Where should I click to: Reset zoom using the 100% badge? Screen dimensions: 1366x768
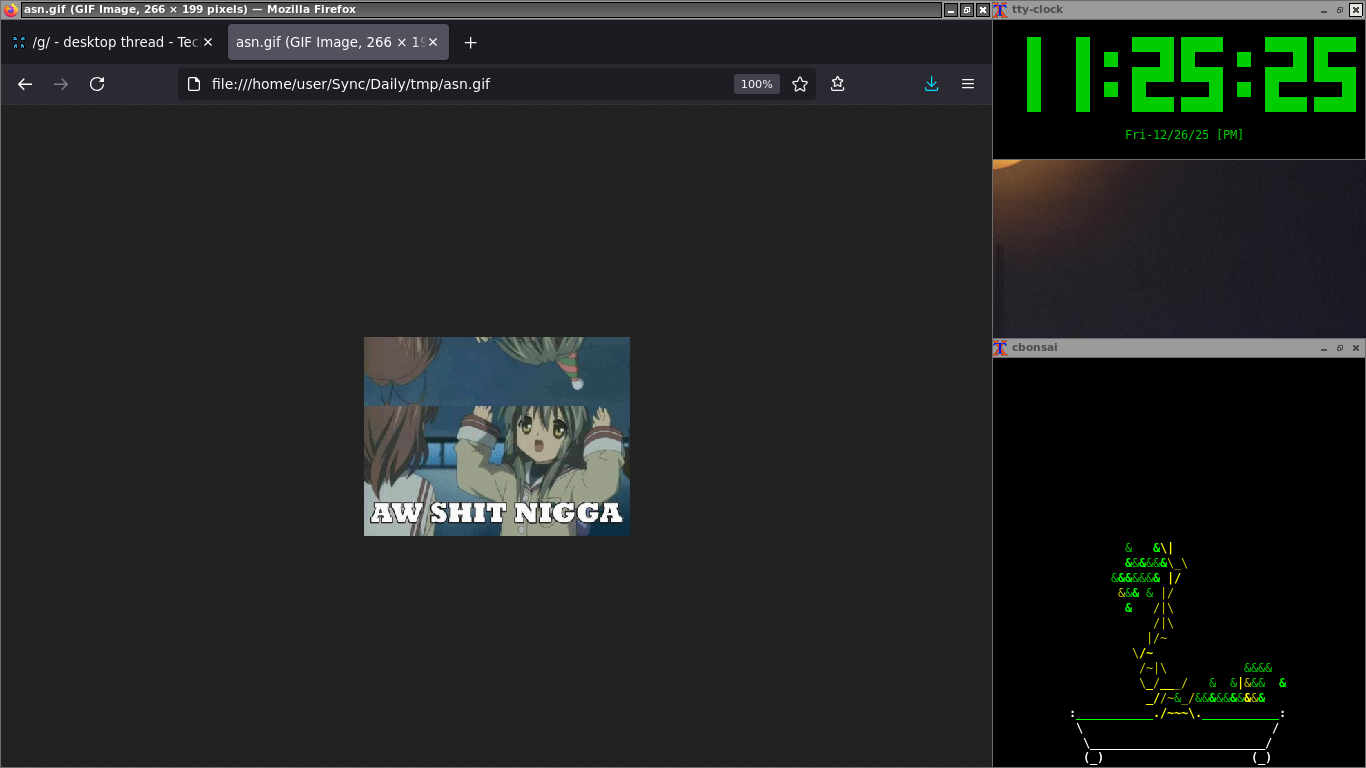756,84
